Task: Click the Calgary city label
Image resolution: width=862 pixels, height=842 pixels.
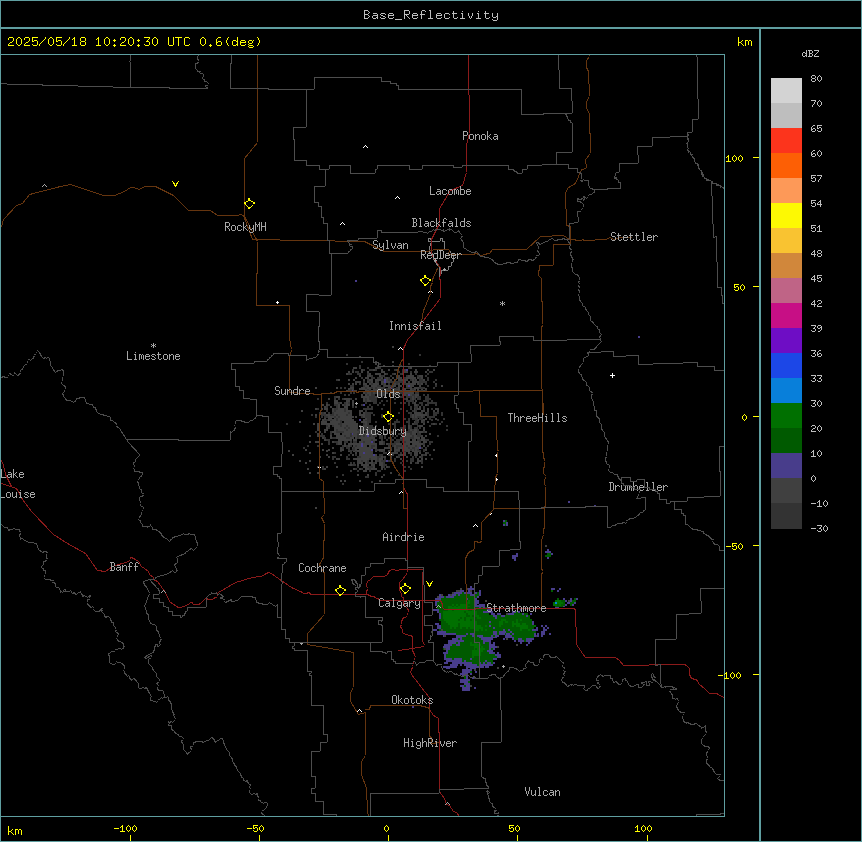Action: tap(399, 603)
